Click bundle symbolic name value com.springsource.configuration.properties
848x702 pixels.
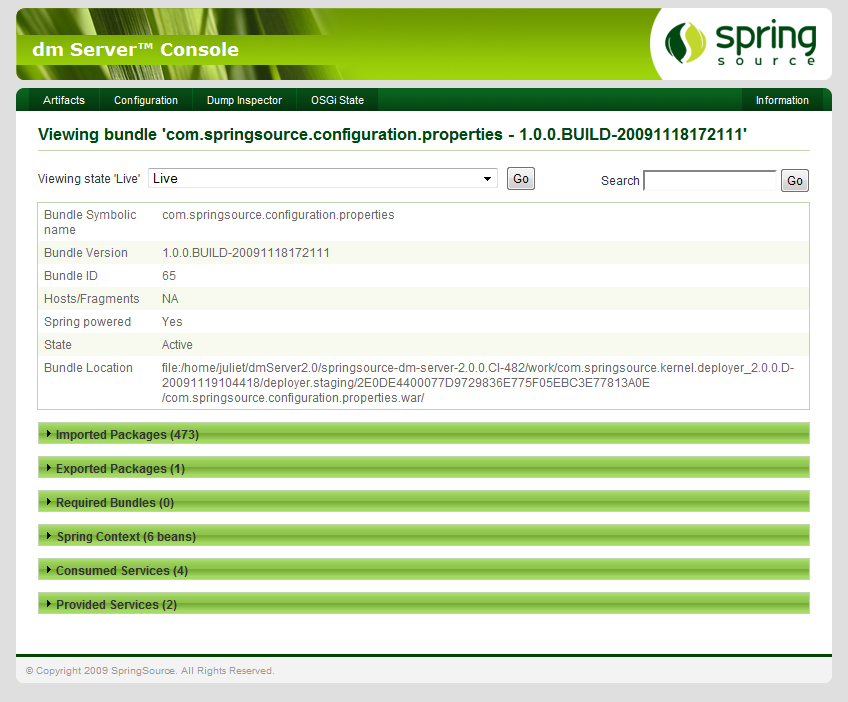(x=278, y=215)
